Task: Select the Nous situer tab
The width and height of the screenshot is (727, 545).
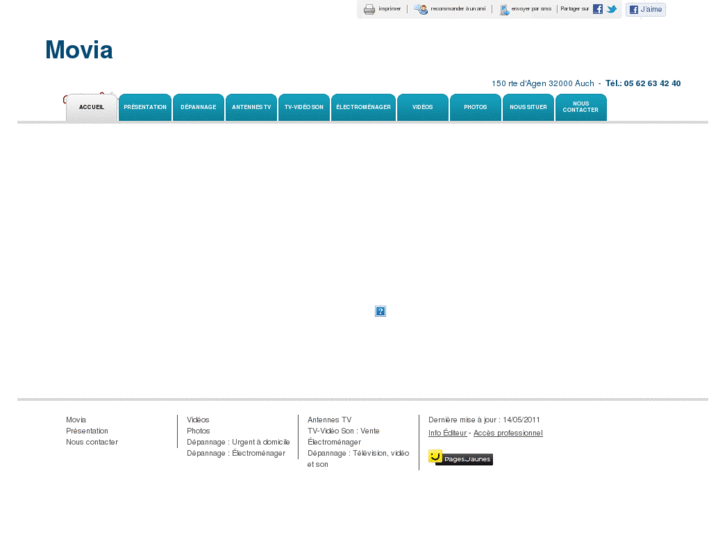Action: click(x=528, y=108)
